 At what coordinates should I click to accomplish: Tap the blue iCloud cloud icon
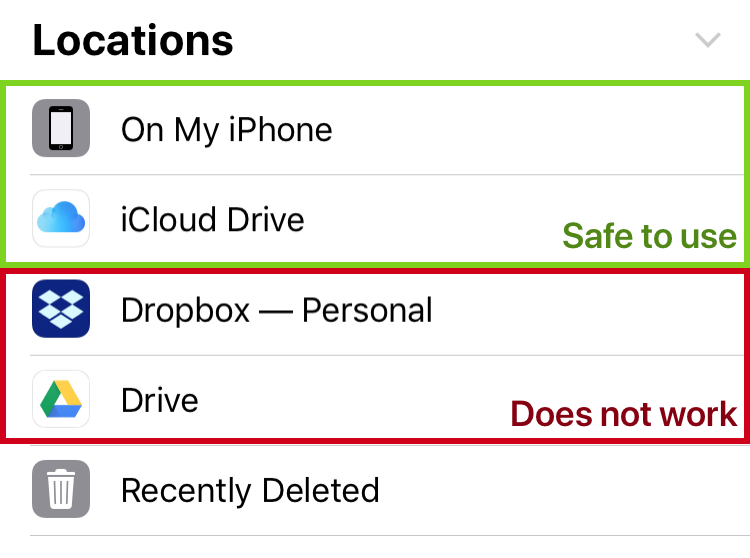[x=61, y=218]
